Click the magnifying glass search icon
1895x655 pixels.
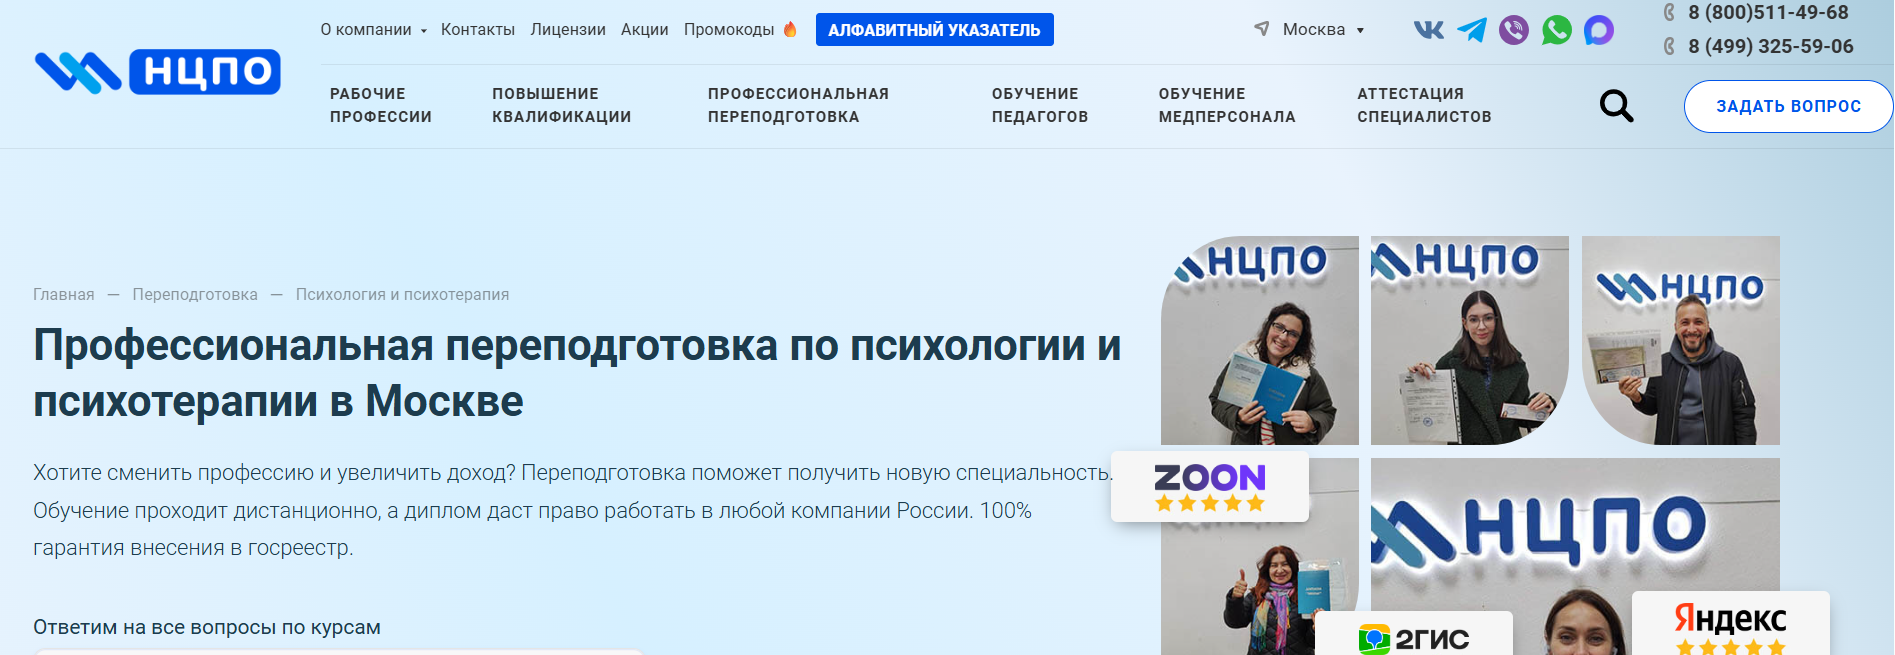[x=1616, y=106]
